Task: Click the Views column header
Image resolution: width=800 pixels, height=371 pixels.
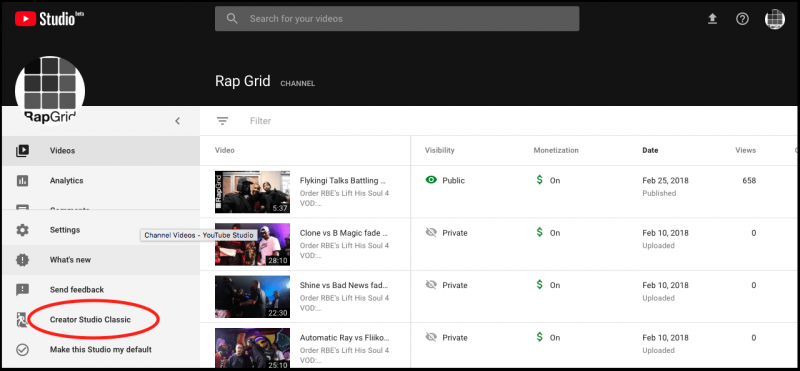Action: click(745, 151)
